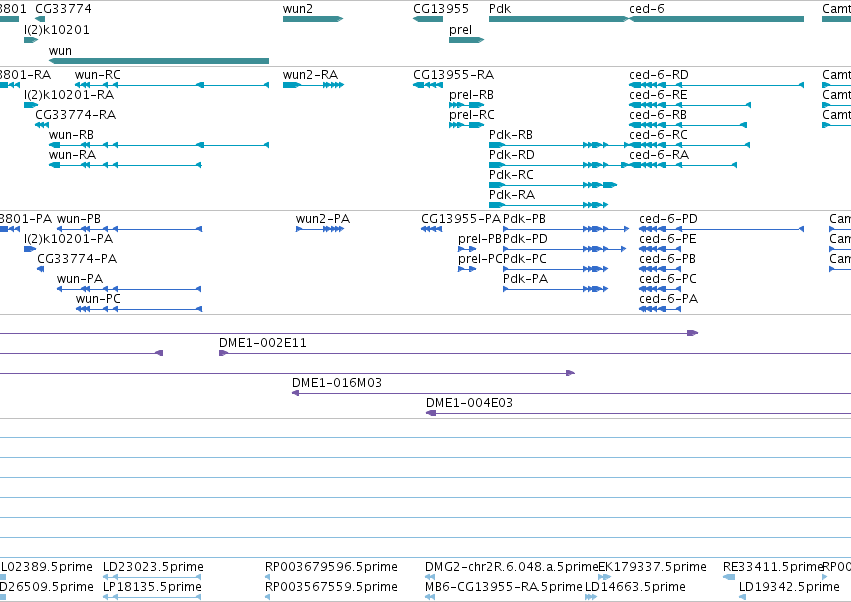Click the ced-6-PB protein label
Viewport: 851px width, 602px height.
pyautogui.click(x=668, y=259)
